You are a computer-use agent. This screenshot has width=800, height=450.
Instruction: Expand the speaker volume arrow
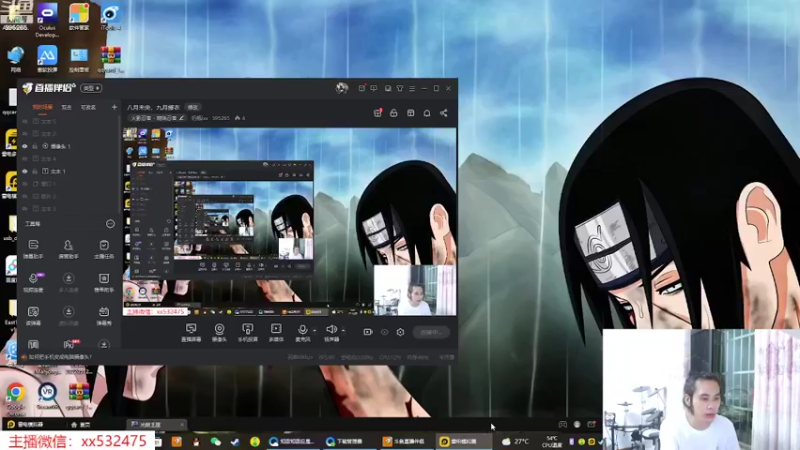343,331
